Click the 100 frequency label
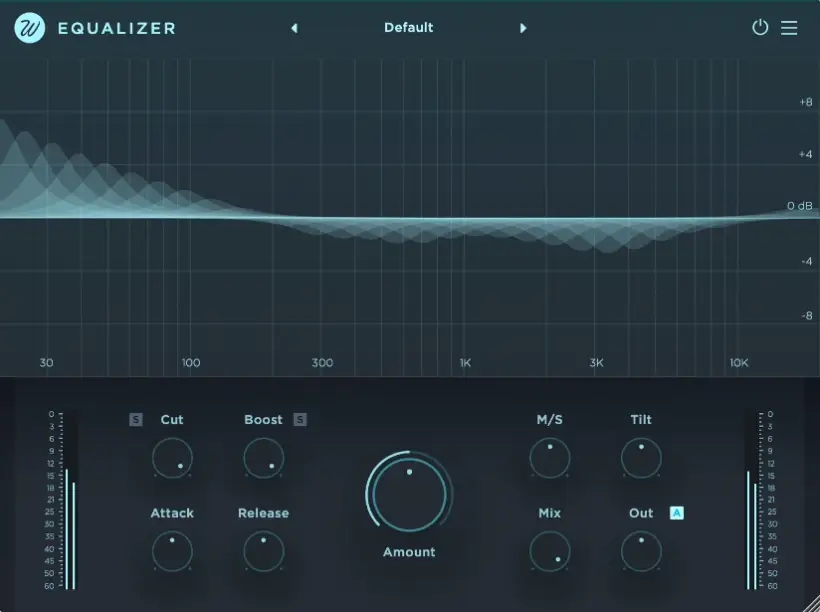This screenshot has height=612, width=820. tap(191, 362)
